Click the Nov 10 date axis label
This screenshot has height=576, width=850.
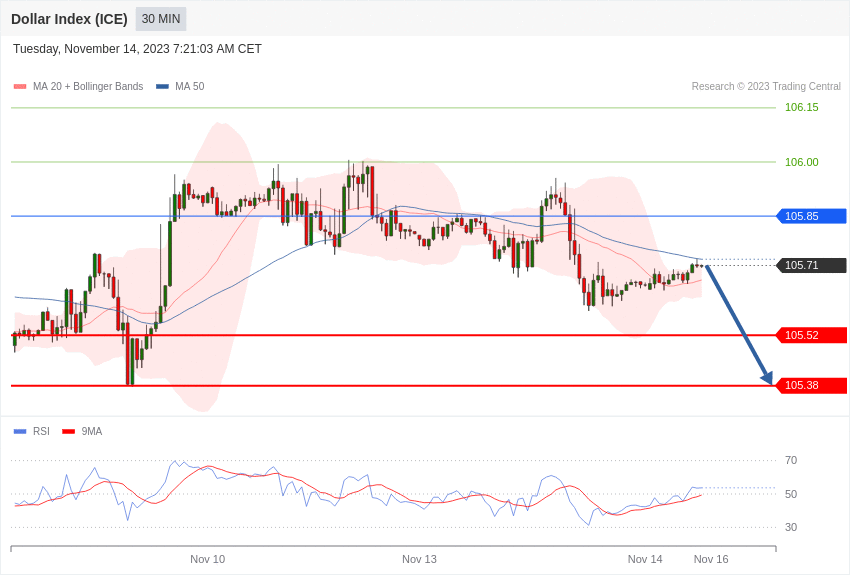208,559
